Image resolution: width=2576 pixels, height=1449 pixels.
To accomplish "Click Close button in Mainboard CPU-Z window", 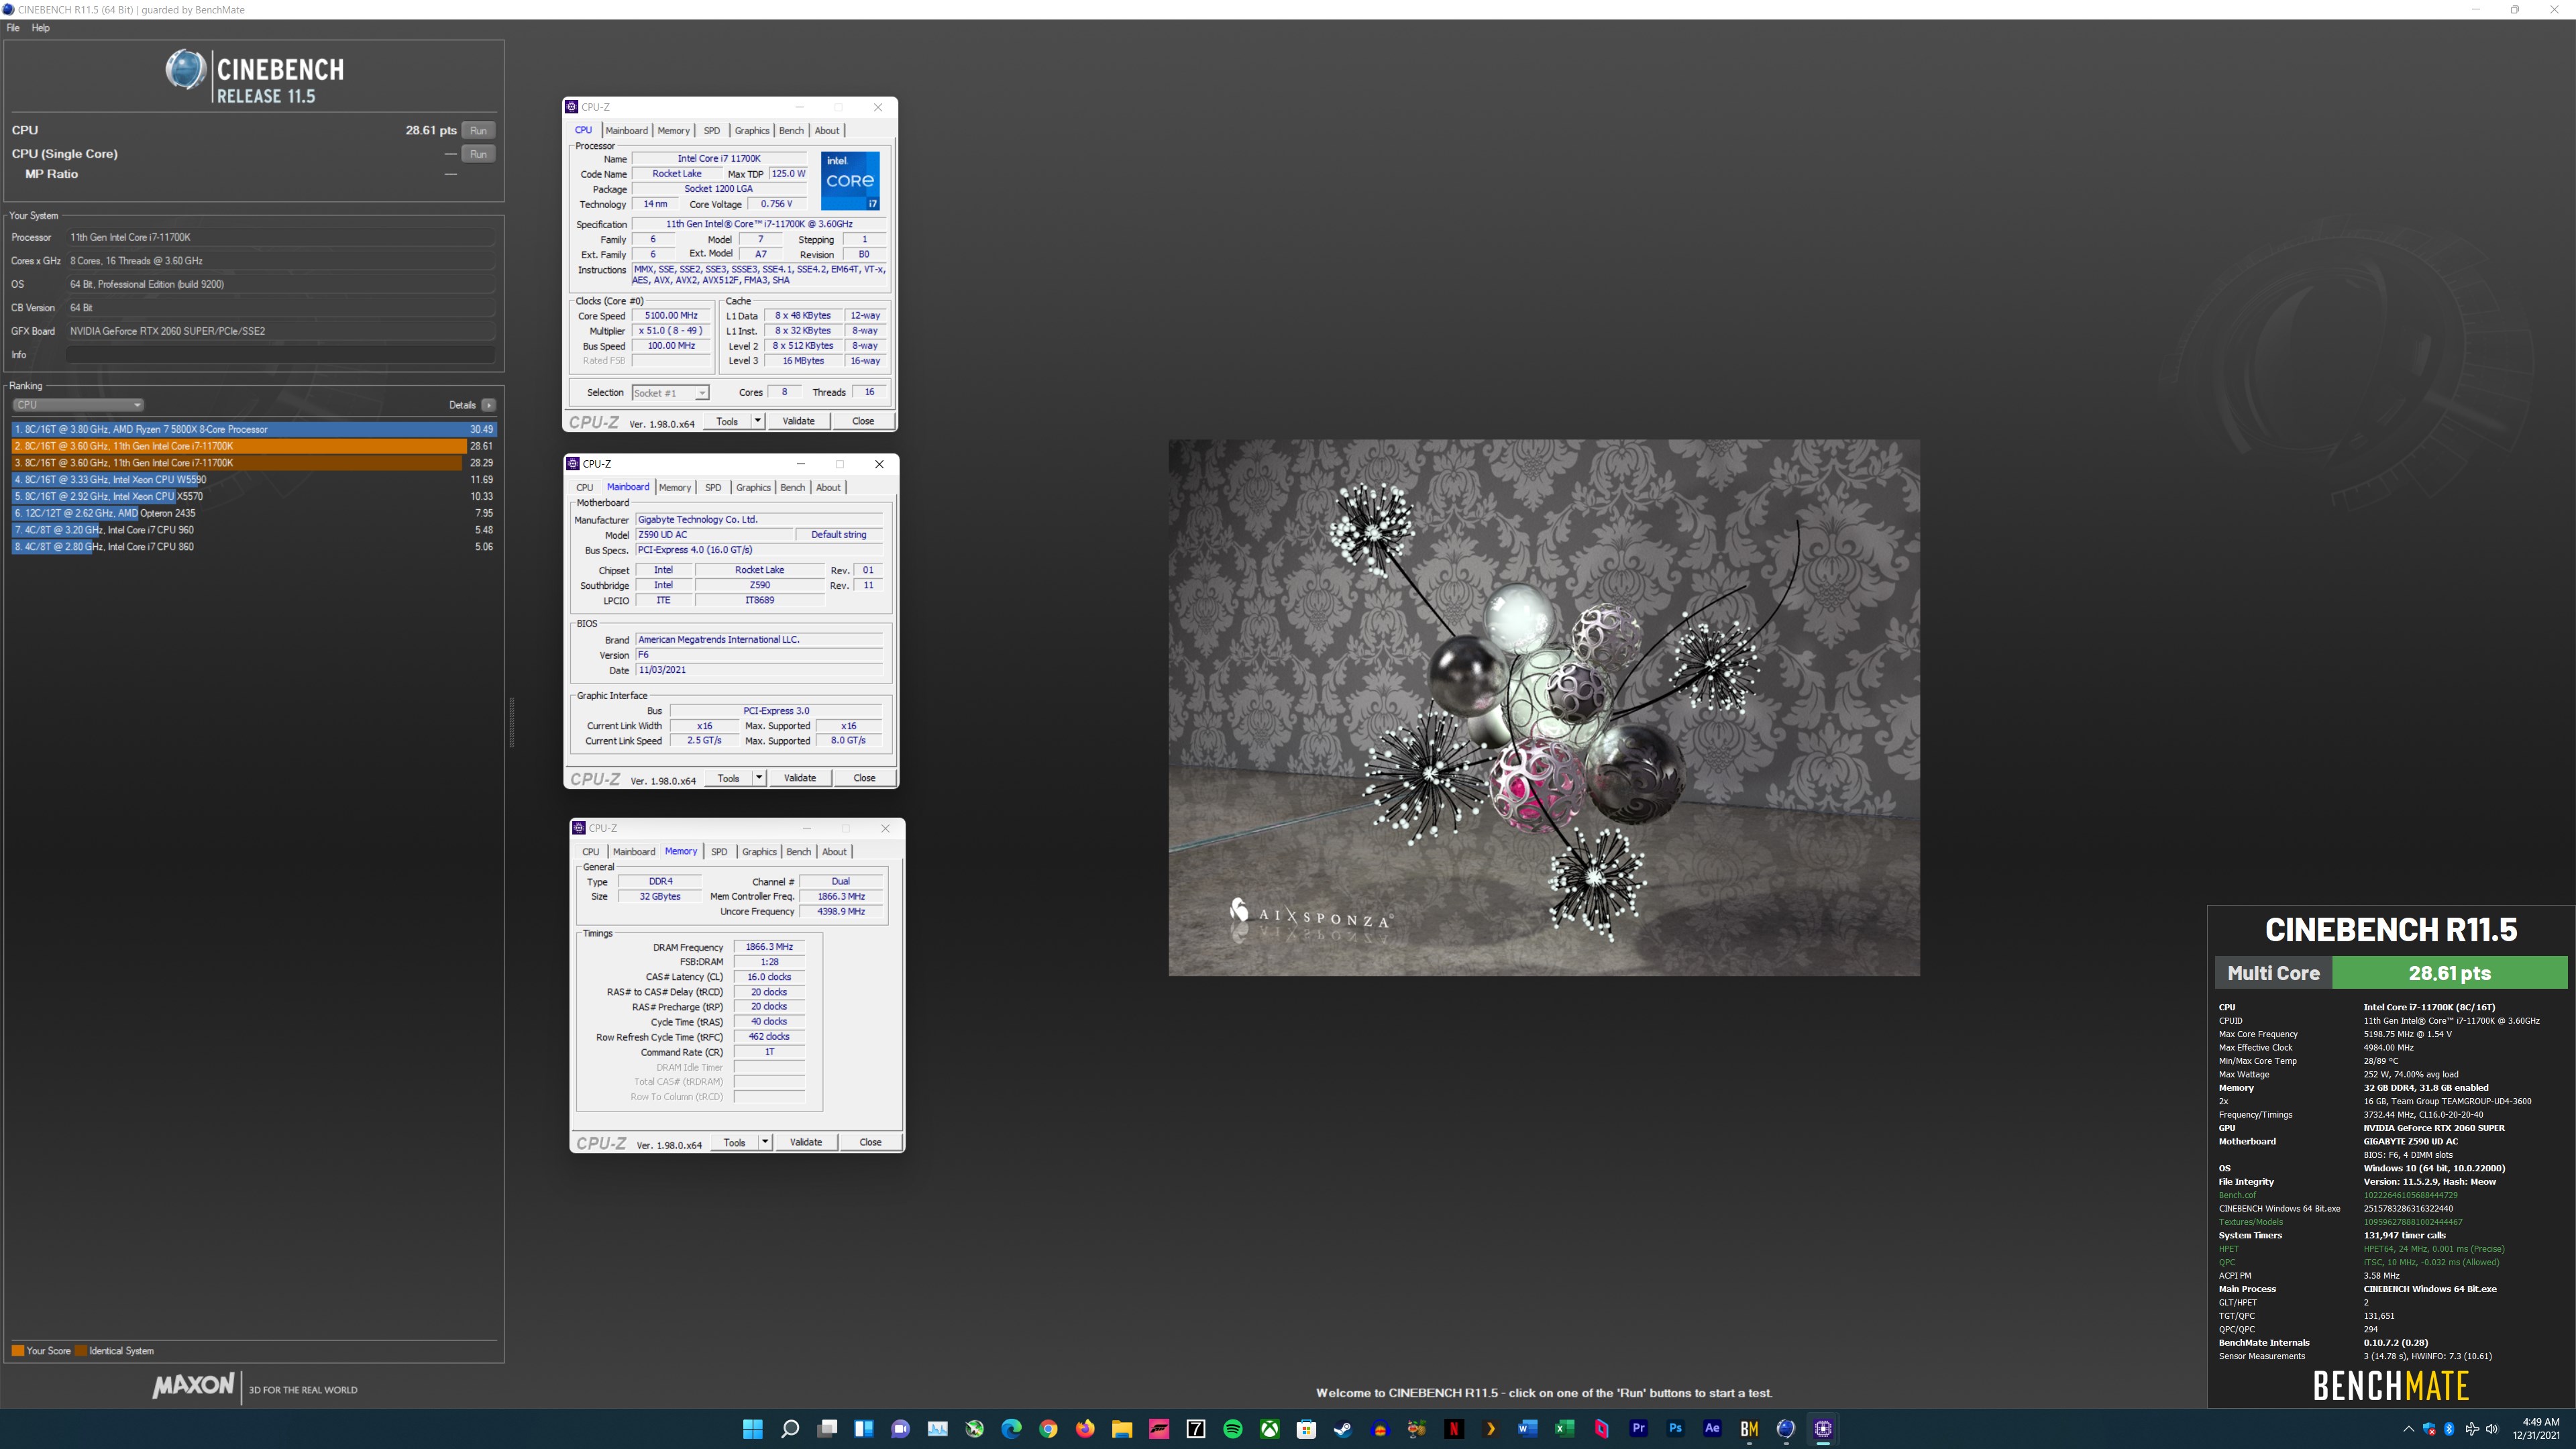I will (x=864, y=778).
